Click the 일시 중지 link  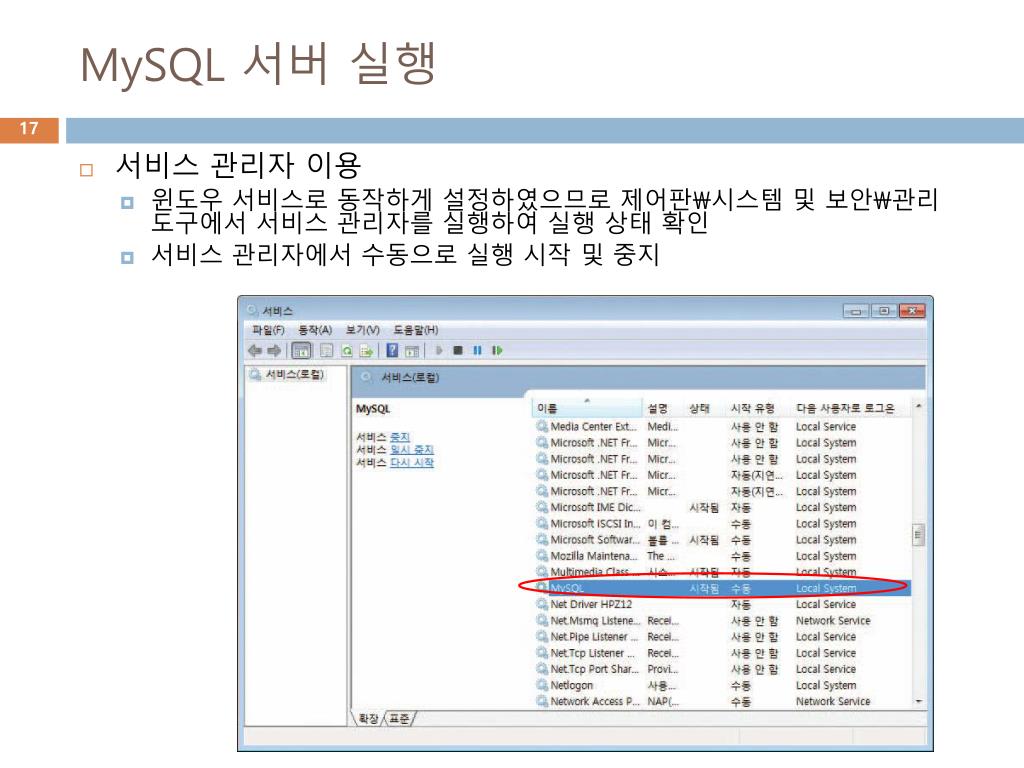tap(411, 449)
